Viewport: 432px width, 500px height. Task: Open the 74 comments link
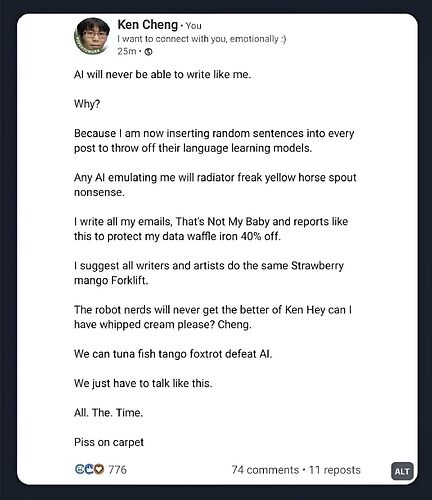(265, 470)
